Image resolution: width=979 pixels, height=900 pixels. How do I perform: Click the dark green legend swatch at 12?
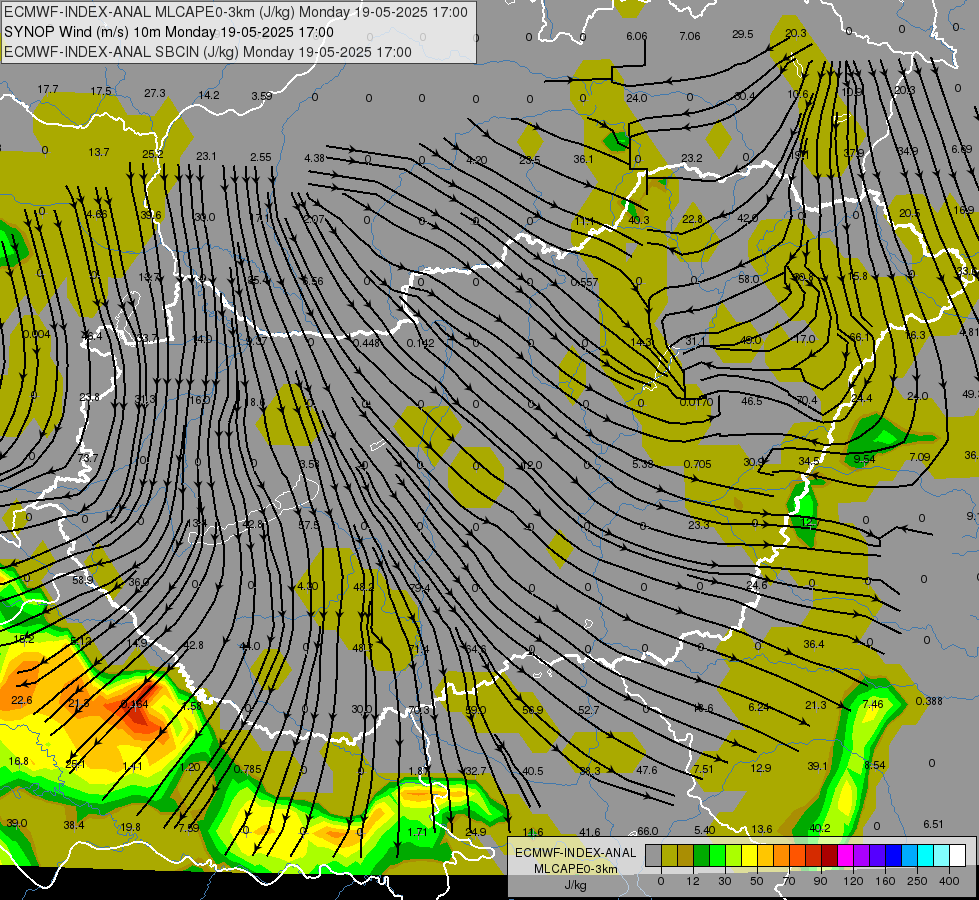point(702,856)
